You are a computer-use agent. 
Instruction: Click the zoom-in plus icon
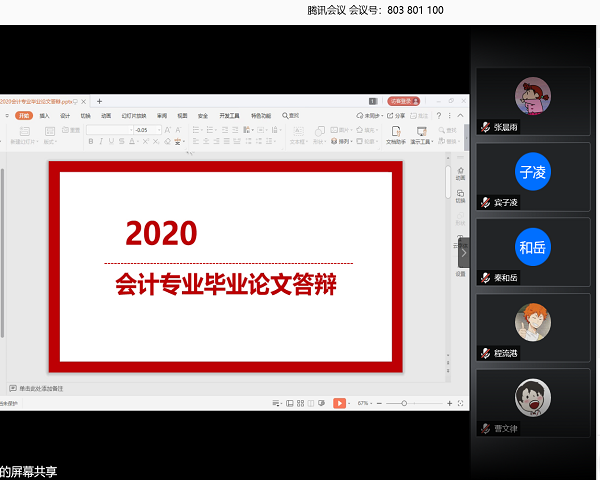click(x=449, y=403)
